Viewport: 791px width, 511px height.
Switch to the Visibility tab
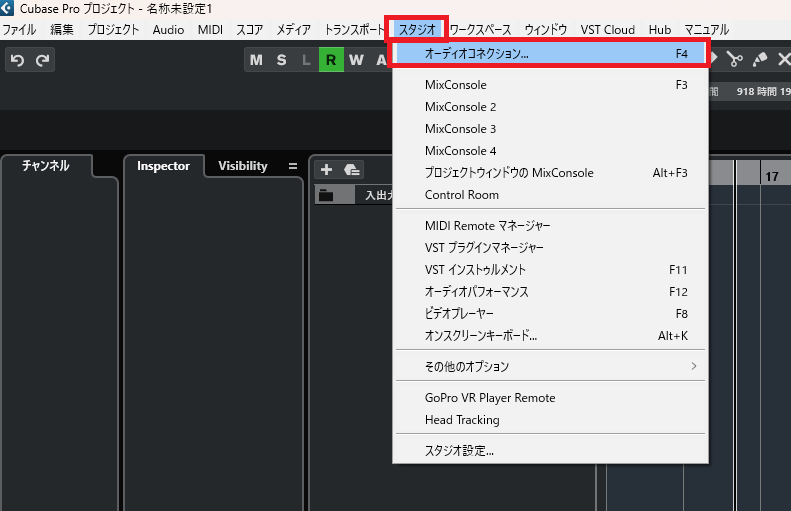243,166
